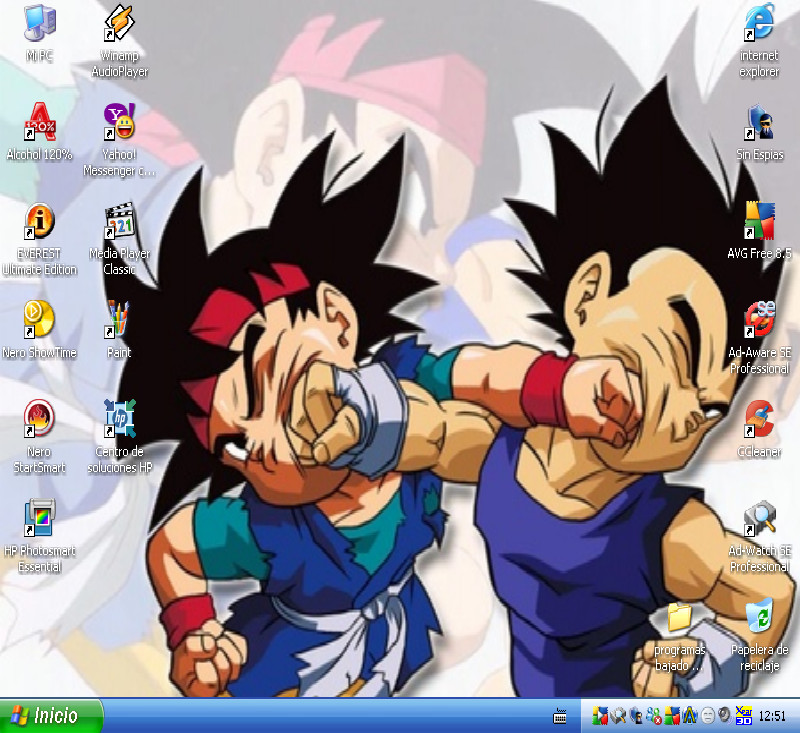Click the Sin Espias shield tray icon
This screenshot has height=733, width=800.
click(x=636, y=716)
